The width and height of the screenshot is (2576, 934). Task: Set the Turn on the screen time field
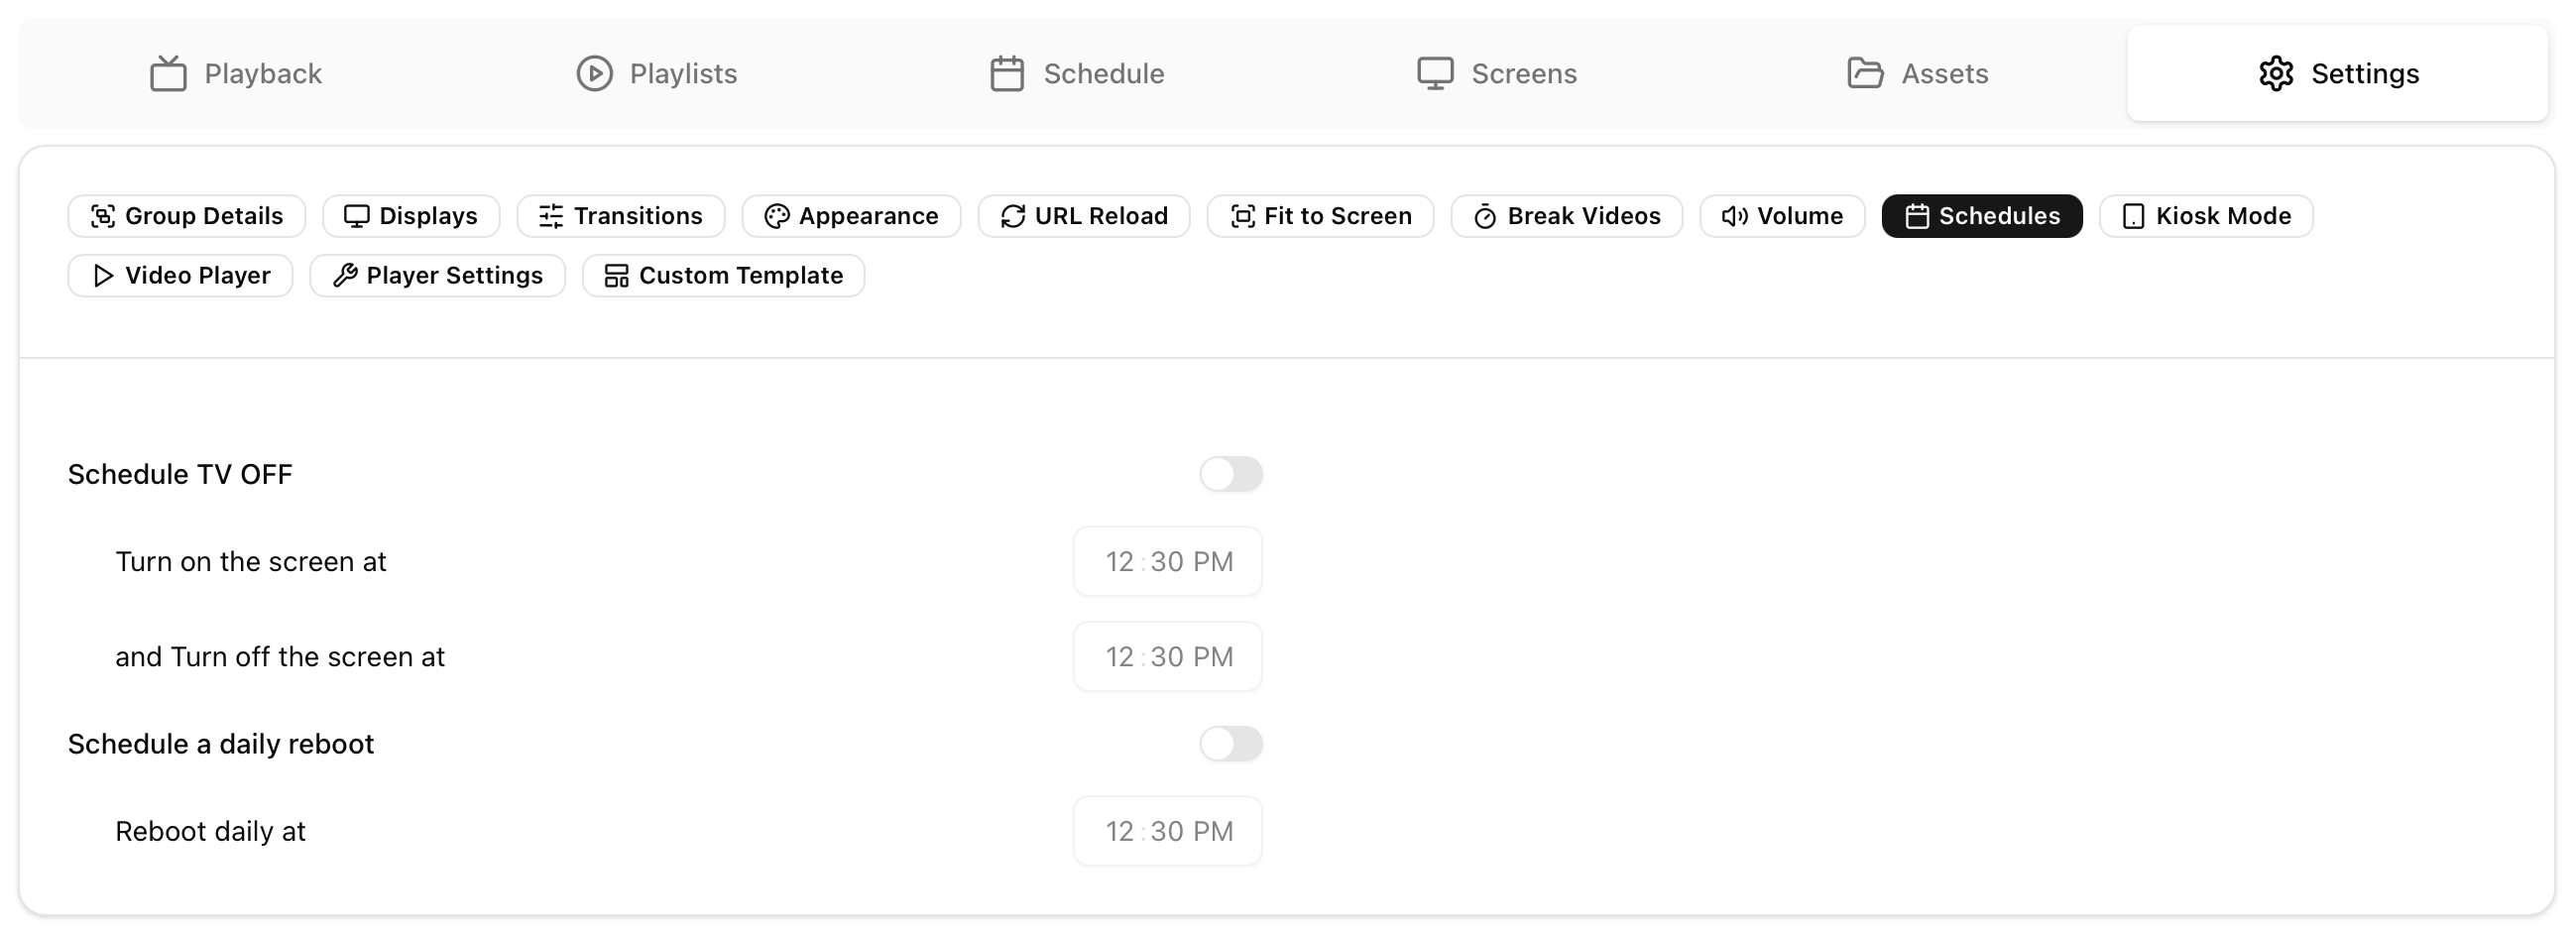coord(1167,562)
